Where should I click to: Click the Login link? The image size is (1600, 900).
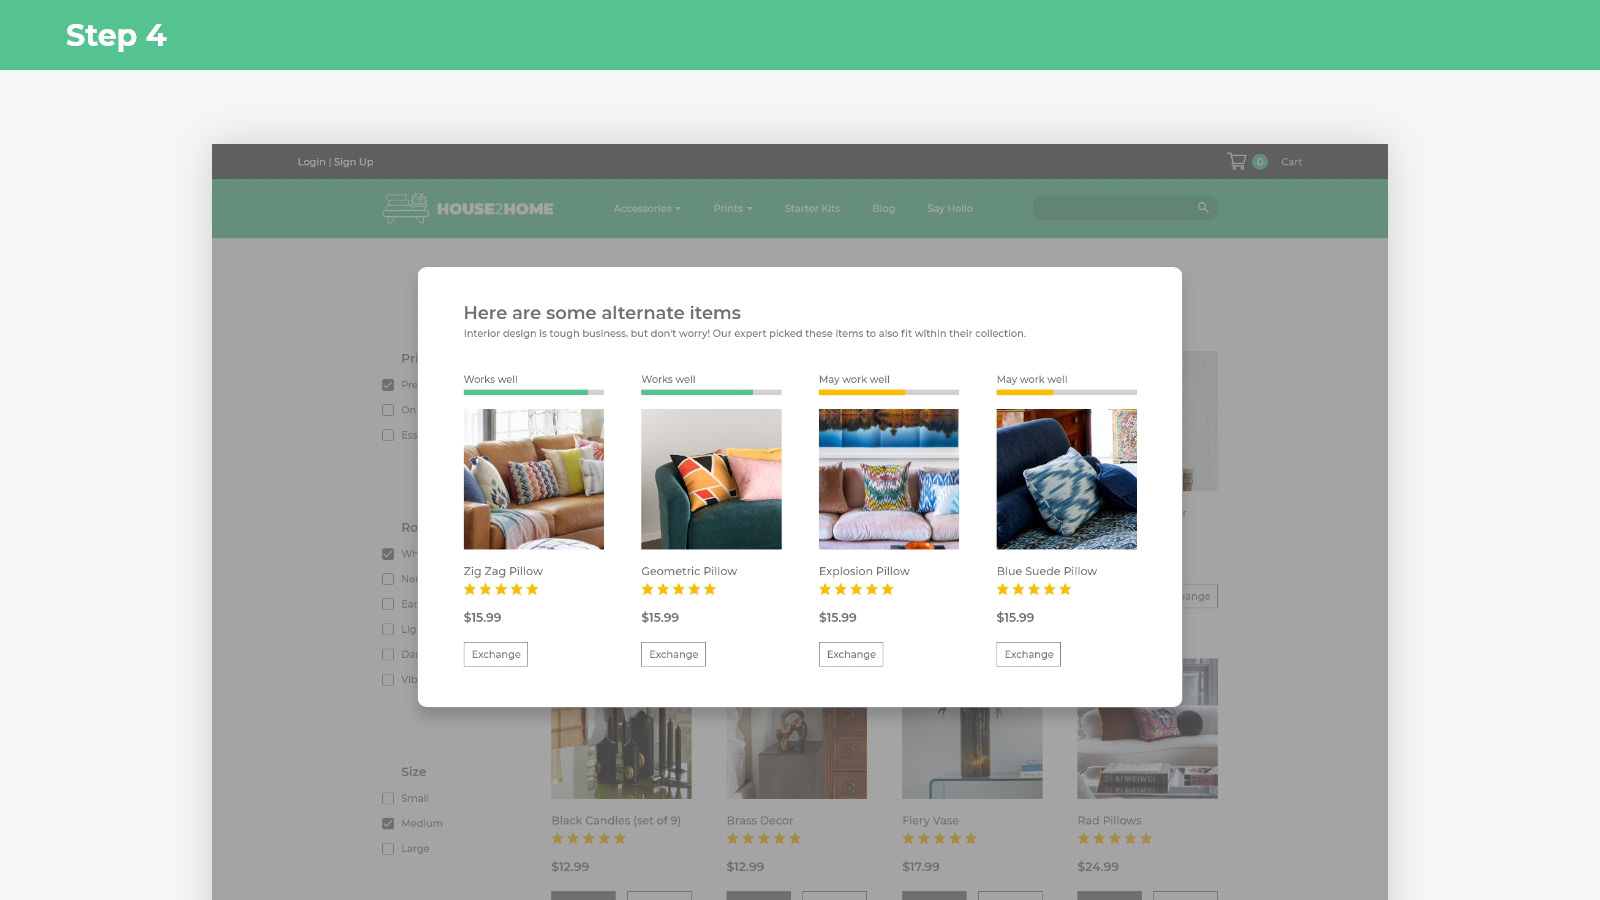pyautogui.click(x=311, y=162)
